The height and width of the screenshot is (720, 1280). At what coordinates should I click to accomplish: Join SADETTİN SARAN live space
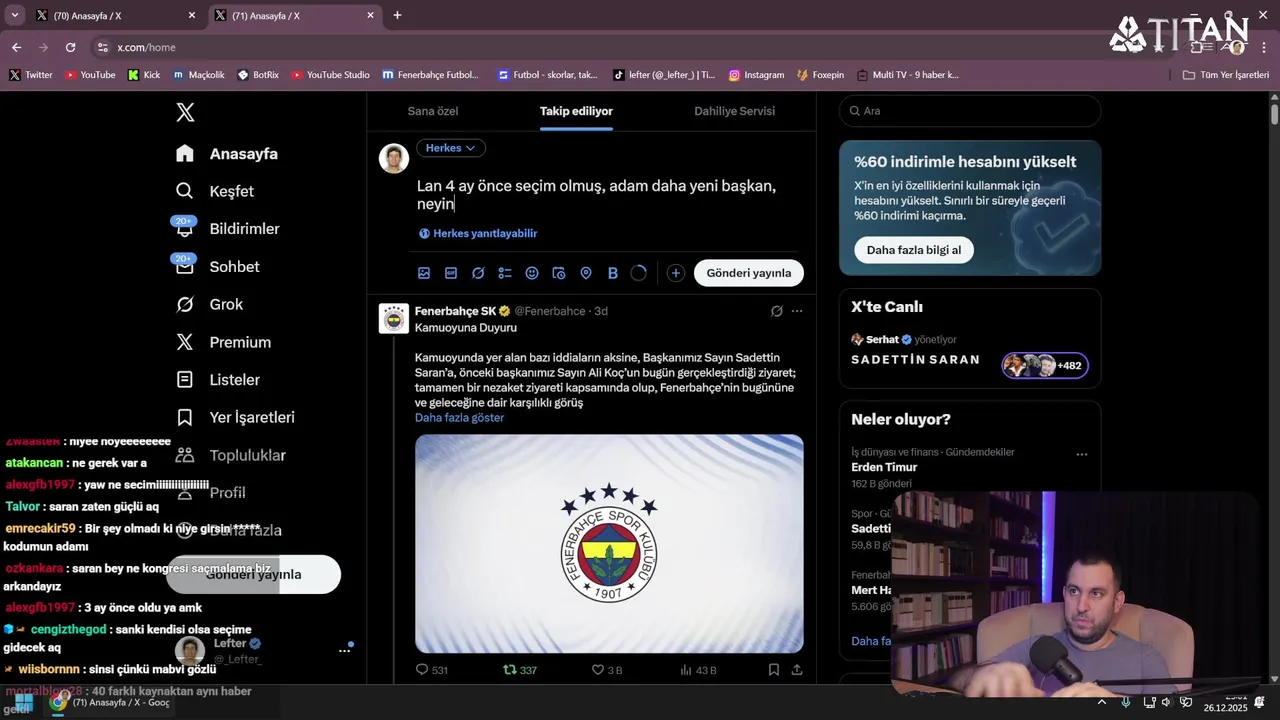pyautogui.click(x=970, y=353)
